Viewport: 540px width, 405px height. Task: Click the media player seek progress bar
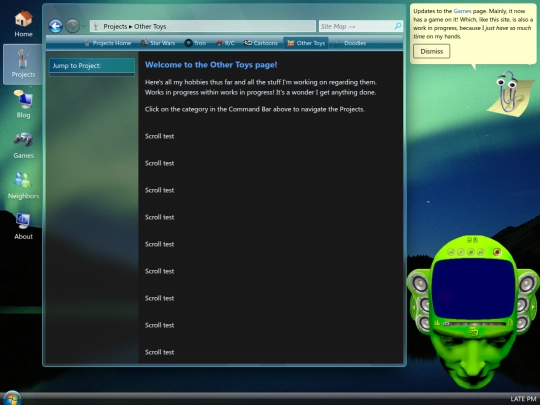click(x=475, y=324)
